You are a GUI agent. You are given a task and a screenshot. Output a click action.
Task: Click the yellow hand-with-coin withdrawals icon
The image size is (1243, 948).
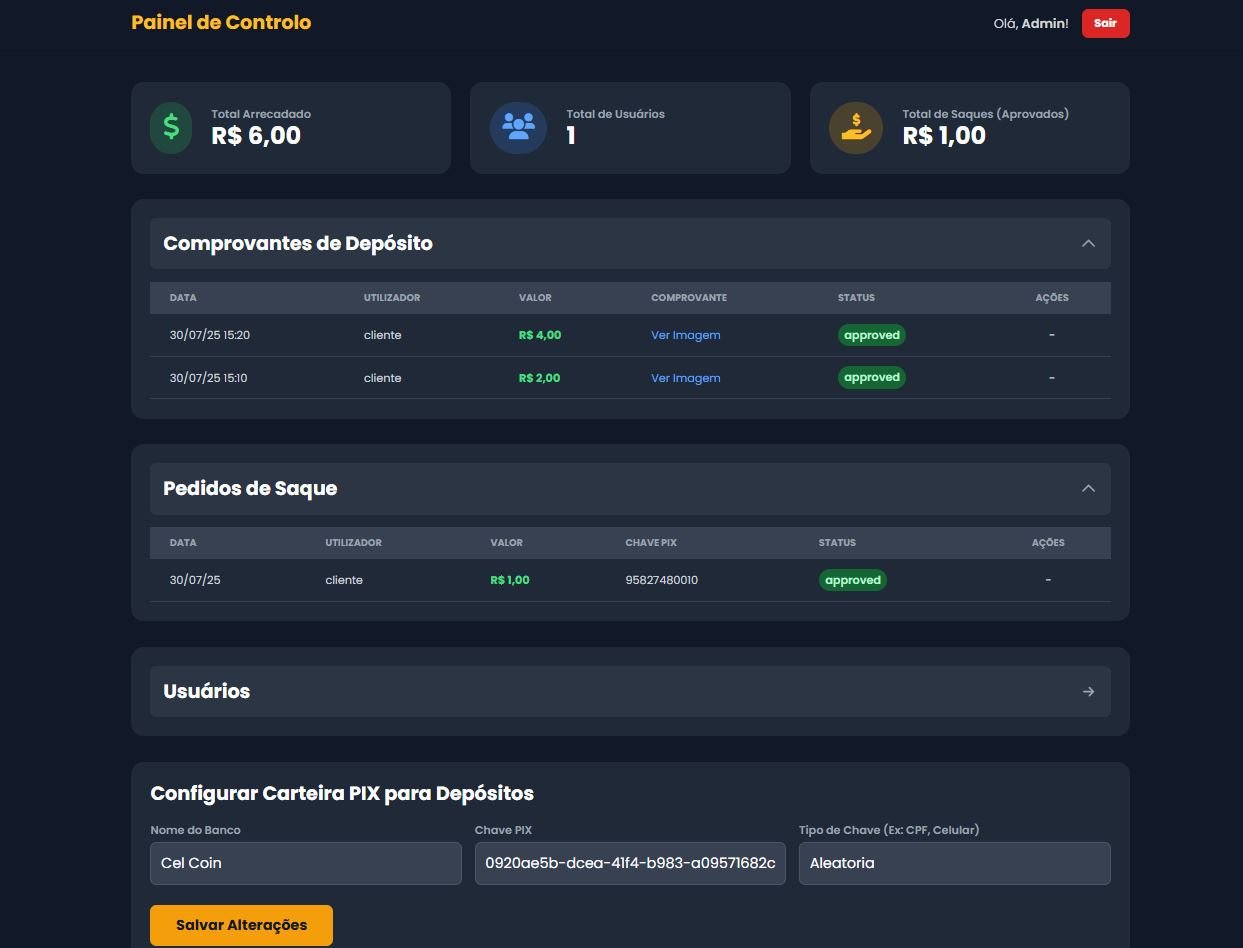tap(856, 128)
